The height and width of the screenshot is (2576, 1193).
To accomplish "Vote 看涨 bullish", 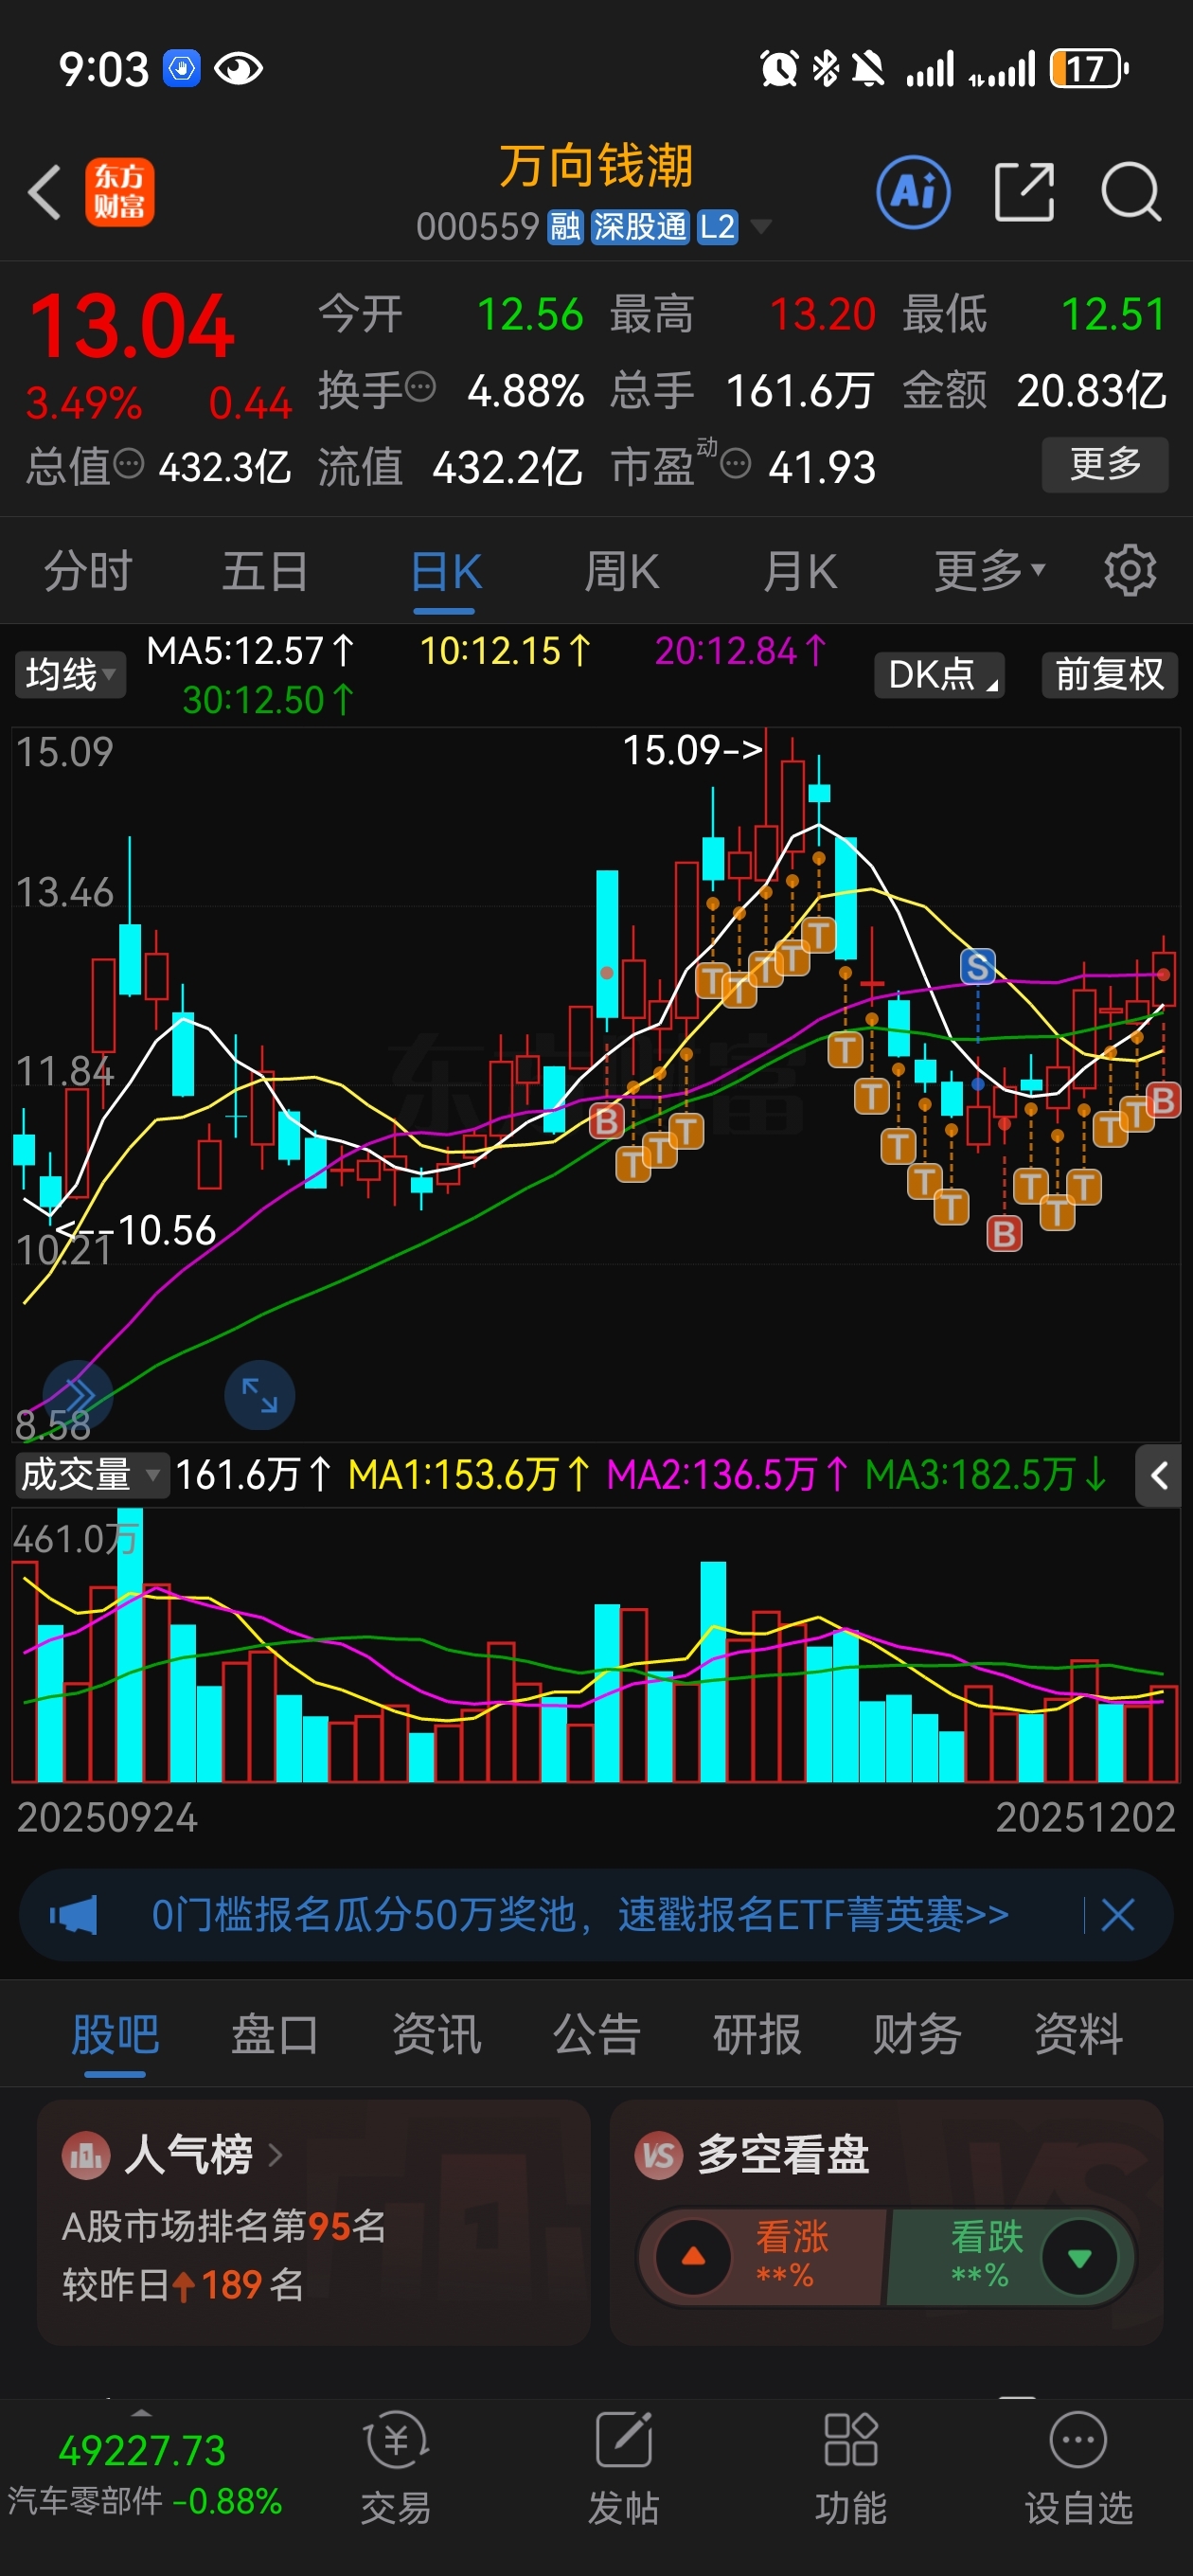I will [x=761, y=2257].
